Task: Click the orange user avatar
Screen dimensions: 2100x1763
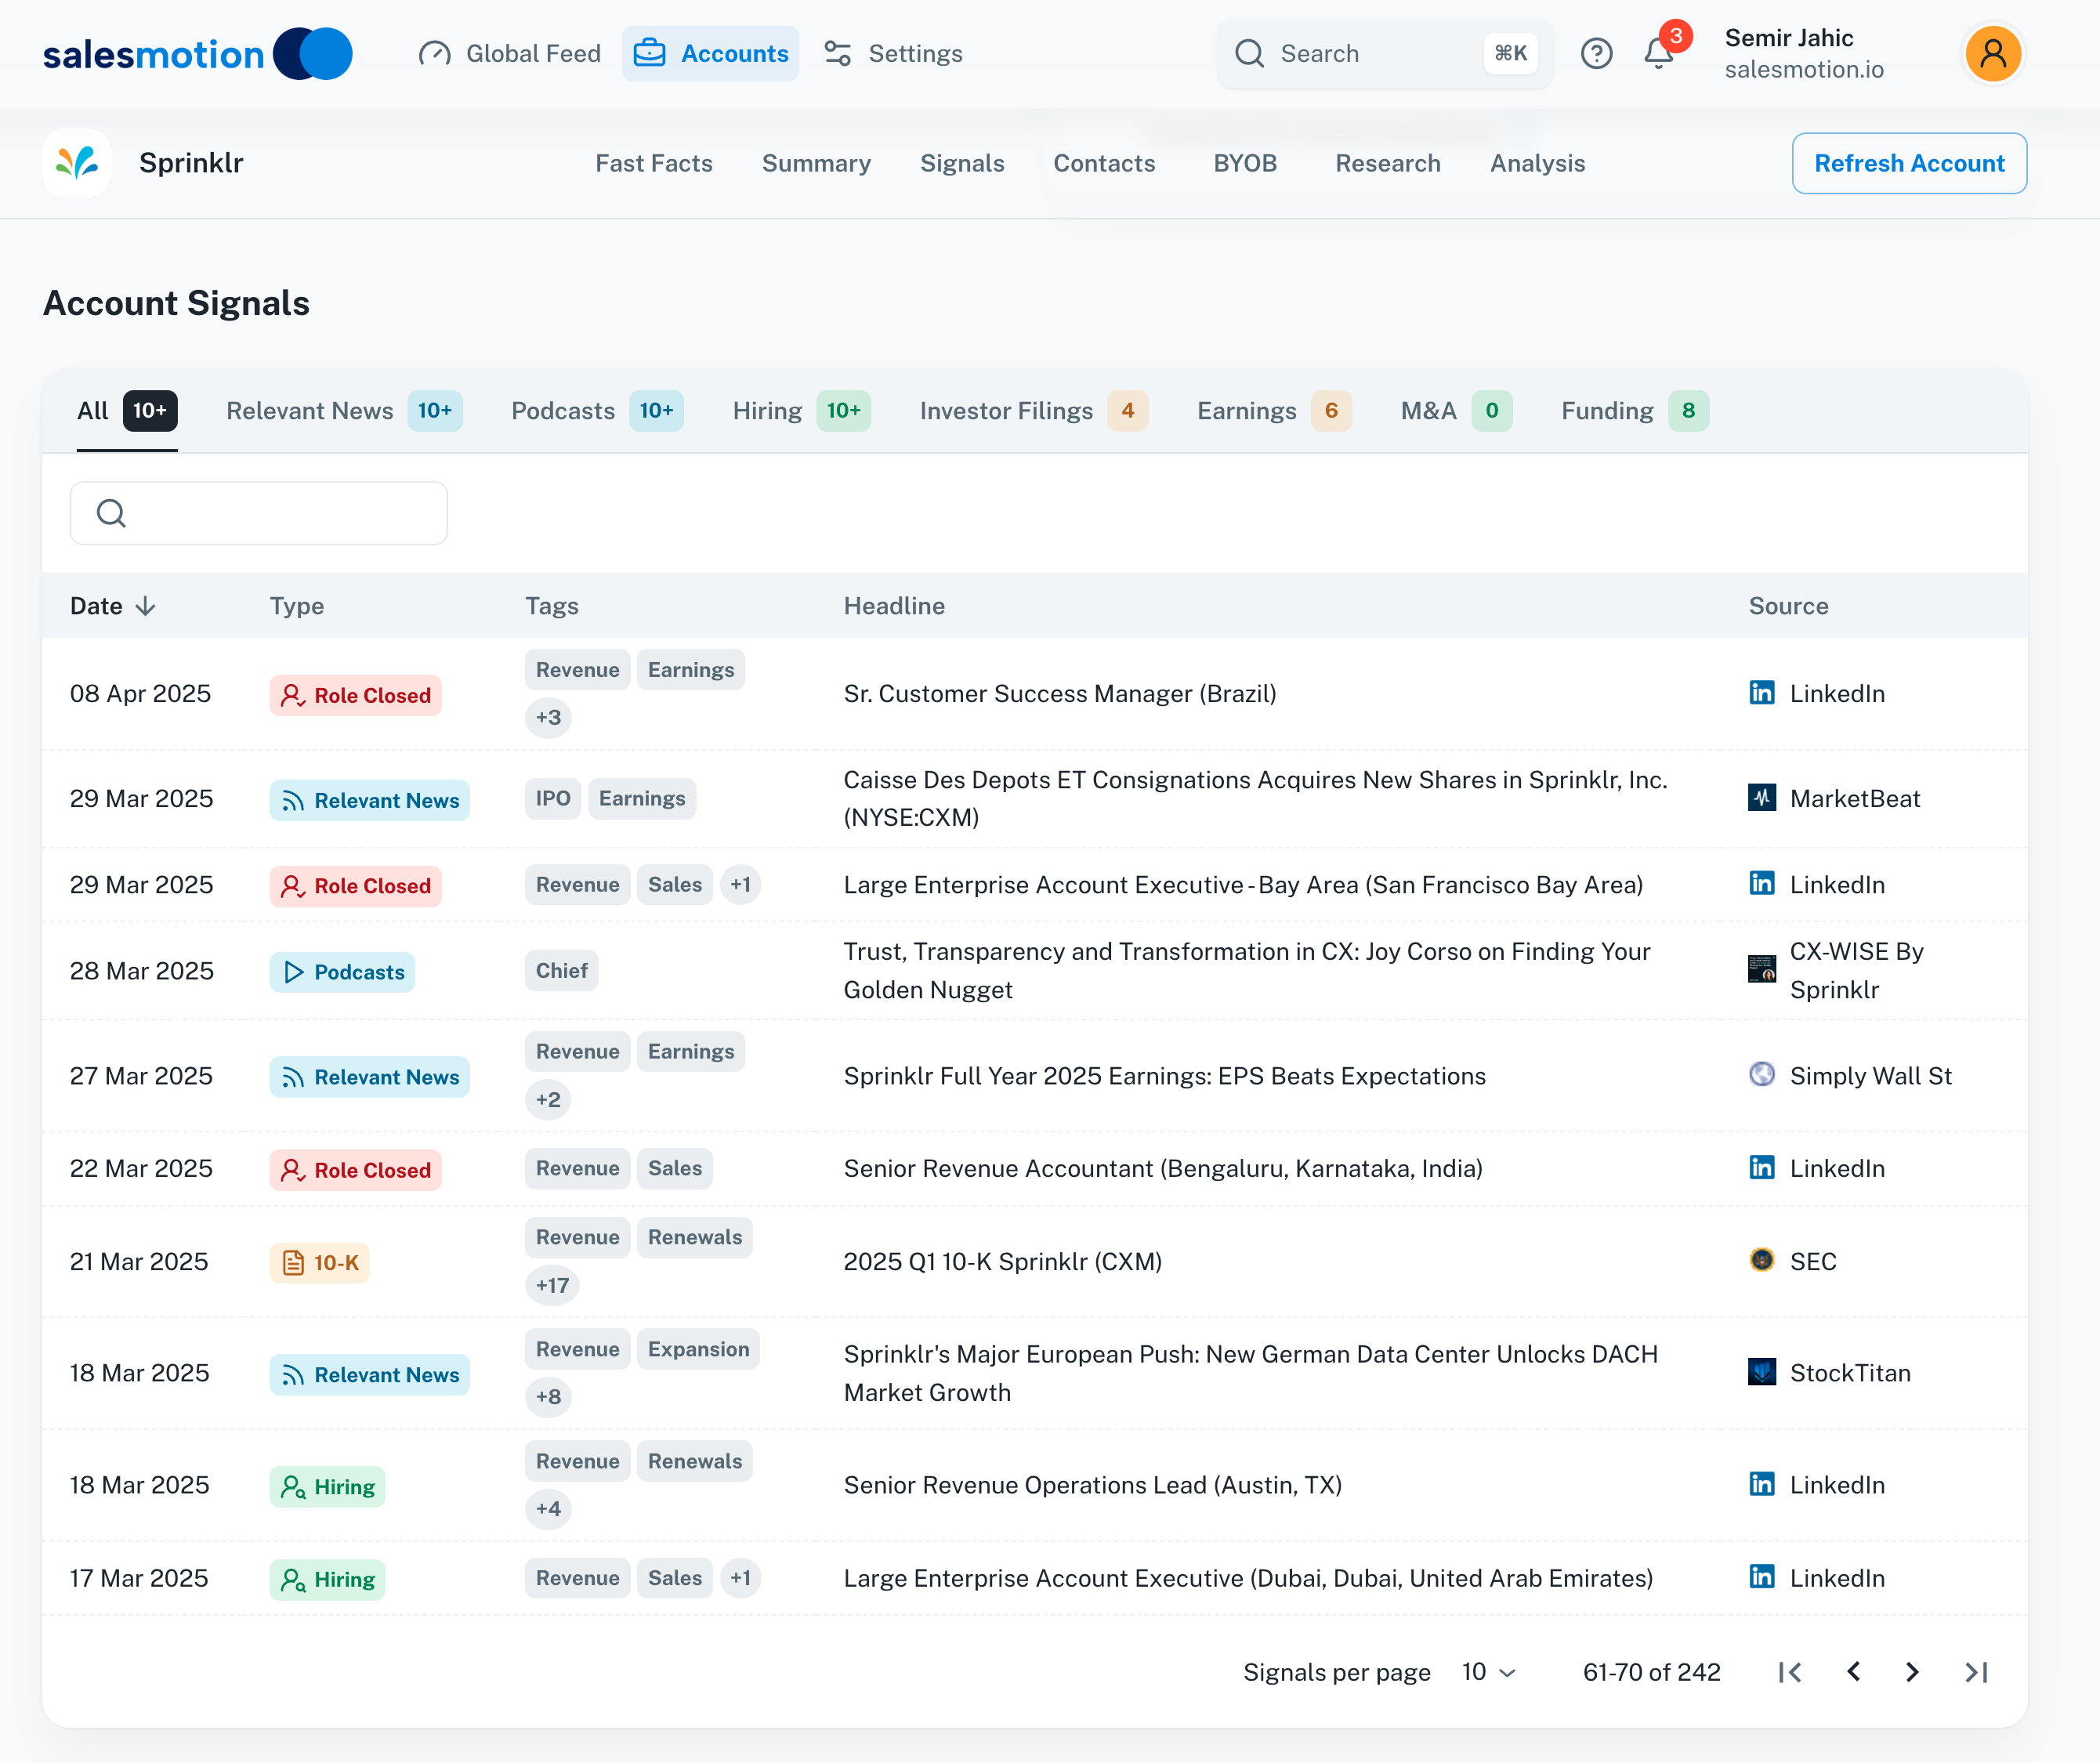Action: click(x=1993, y=54)
